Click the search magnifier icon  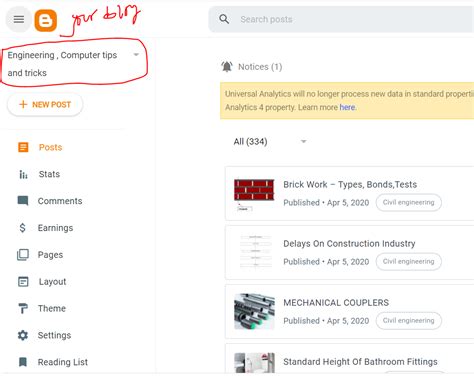(x=224, y=19)
